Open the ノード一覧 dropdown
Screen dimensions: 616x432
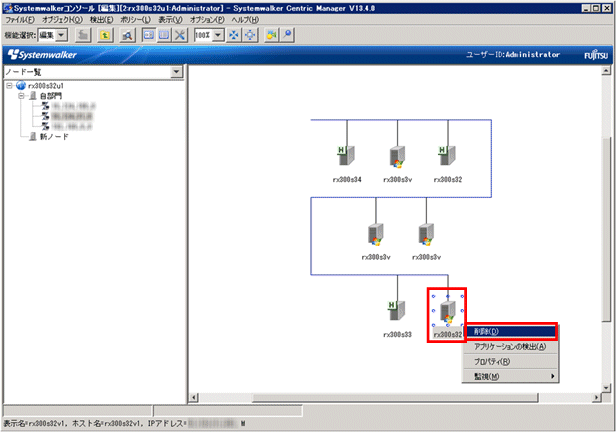click(176, 72)
